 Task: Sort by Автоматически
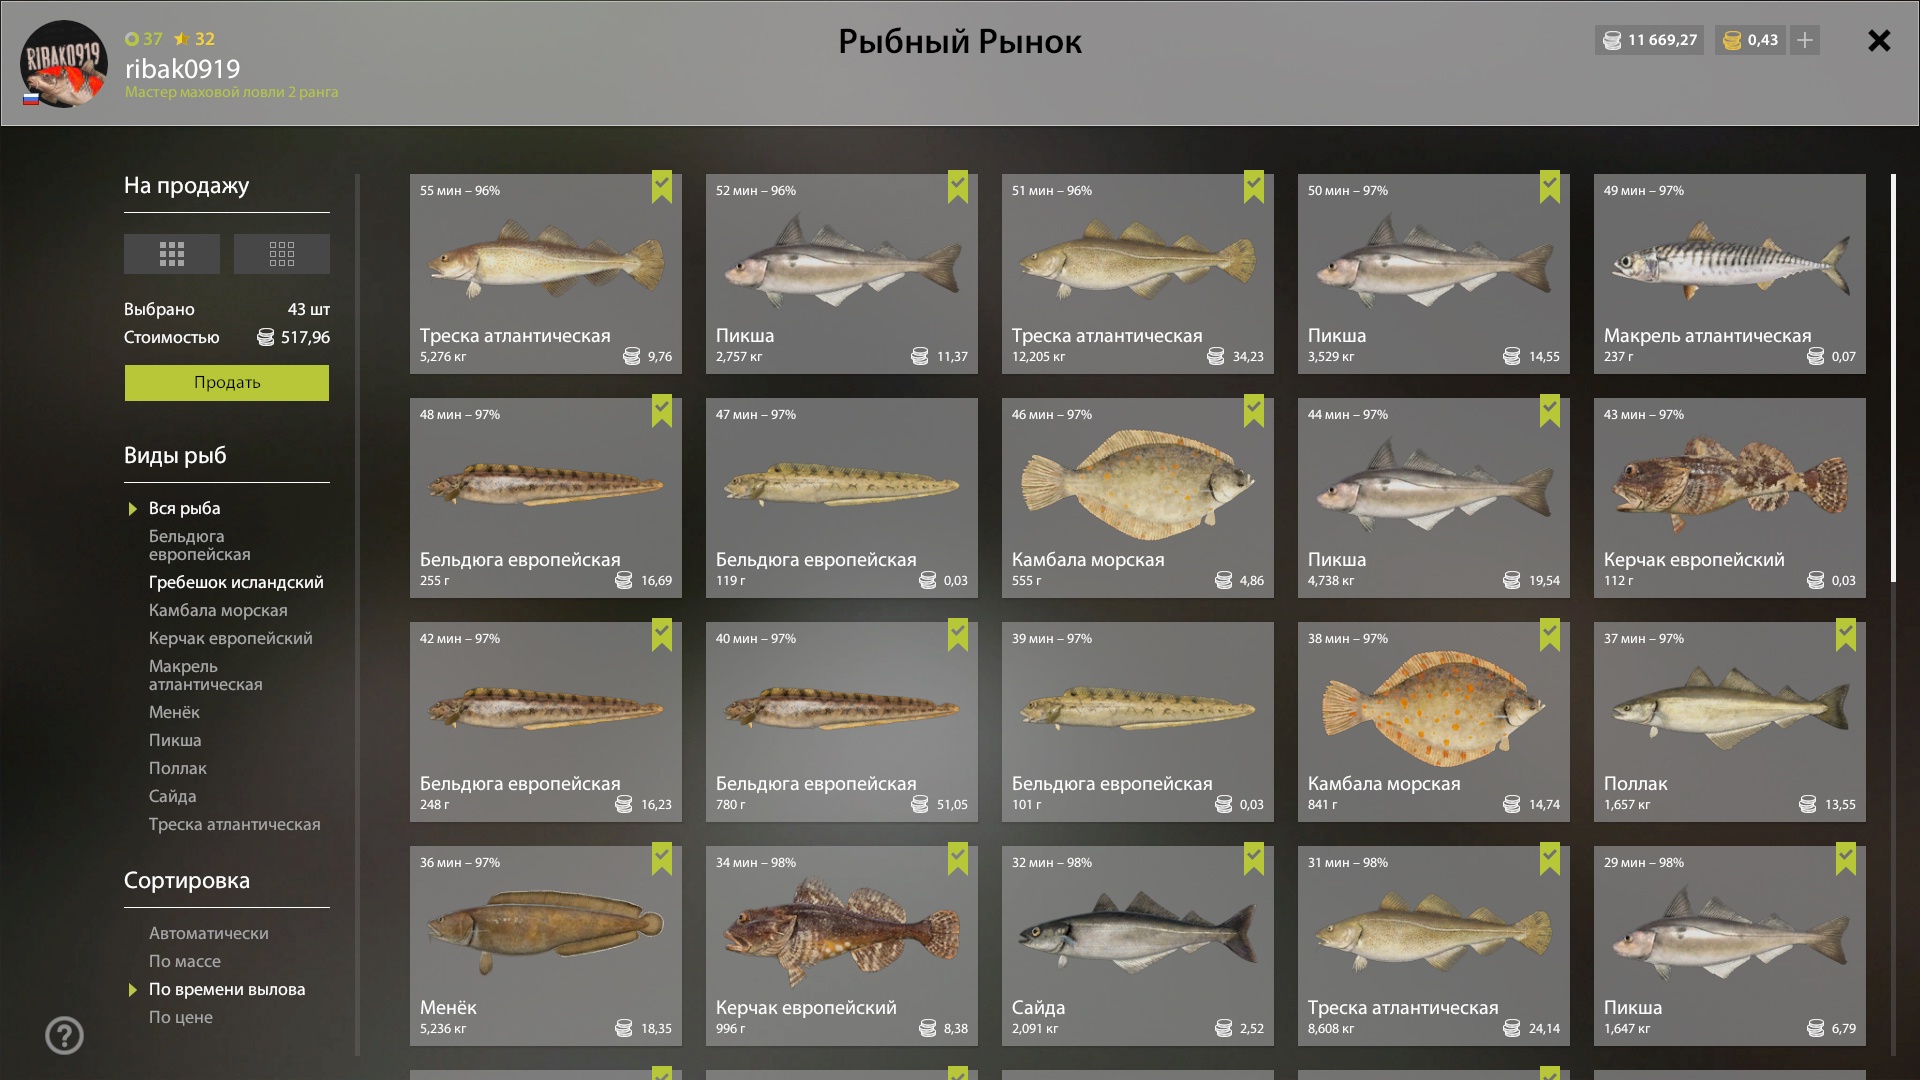(x=209, y=933)
